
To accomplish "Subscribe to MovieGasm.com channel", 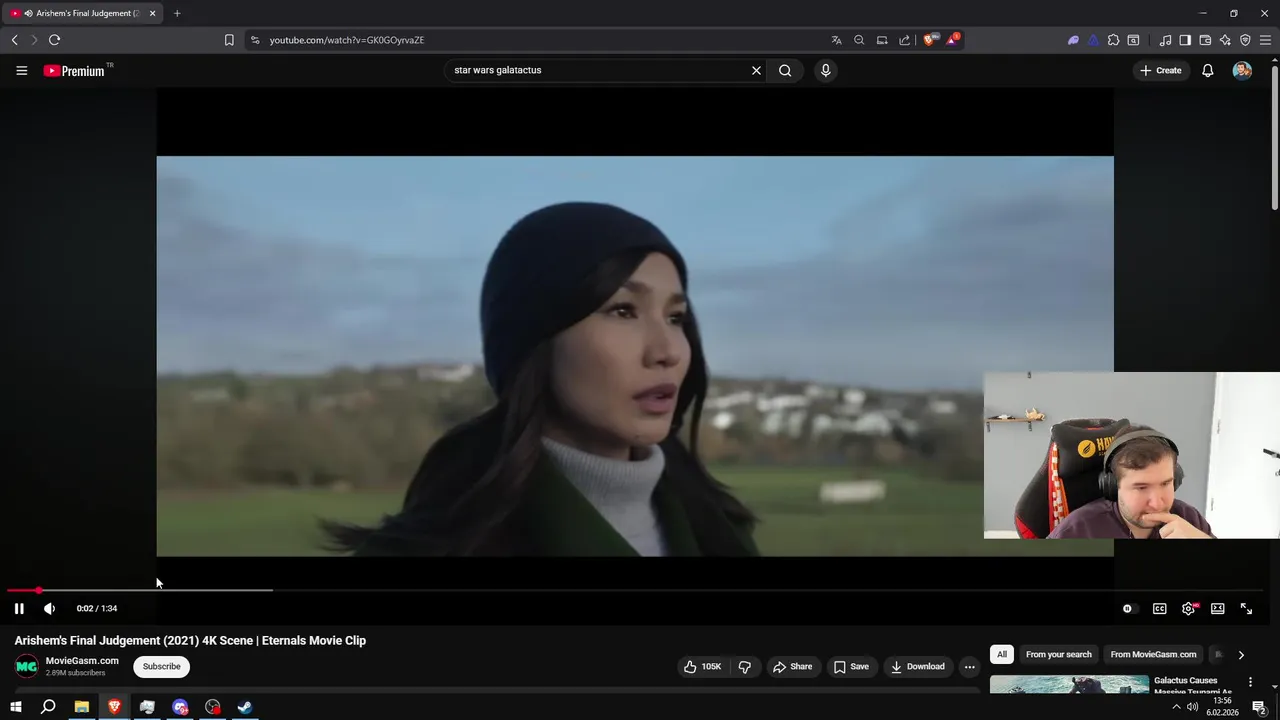I will coord(161,666).
